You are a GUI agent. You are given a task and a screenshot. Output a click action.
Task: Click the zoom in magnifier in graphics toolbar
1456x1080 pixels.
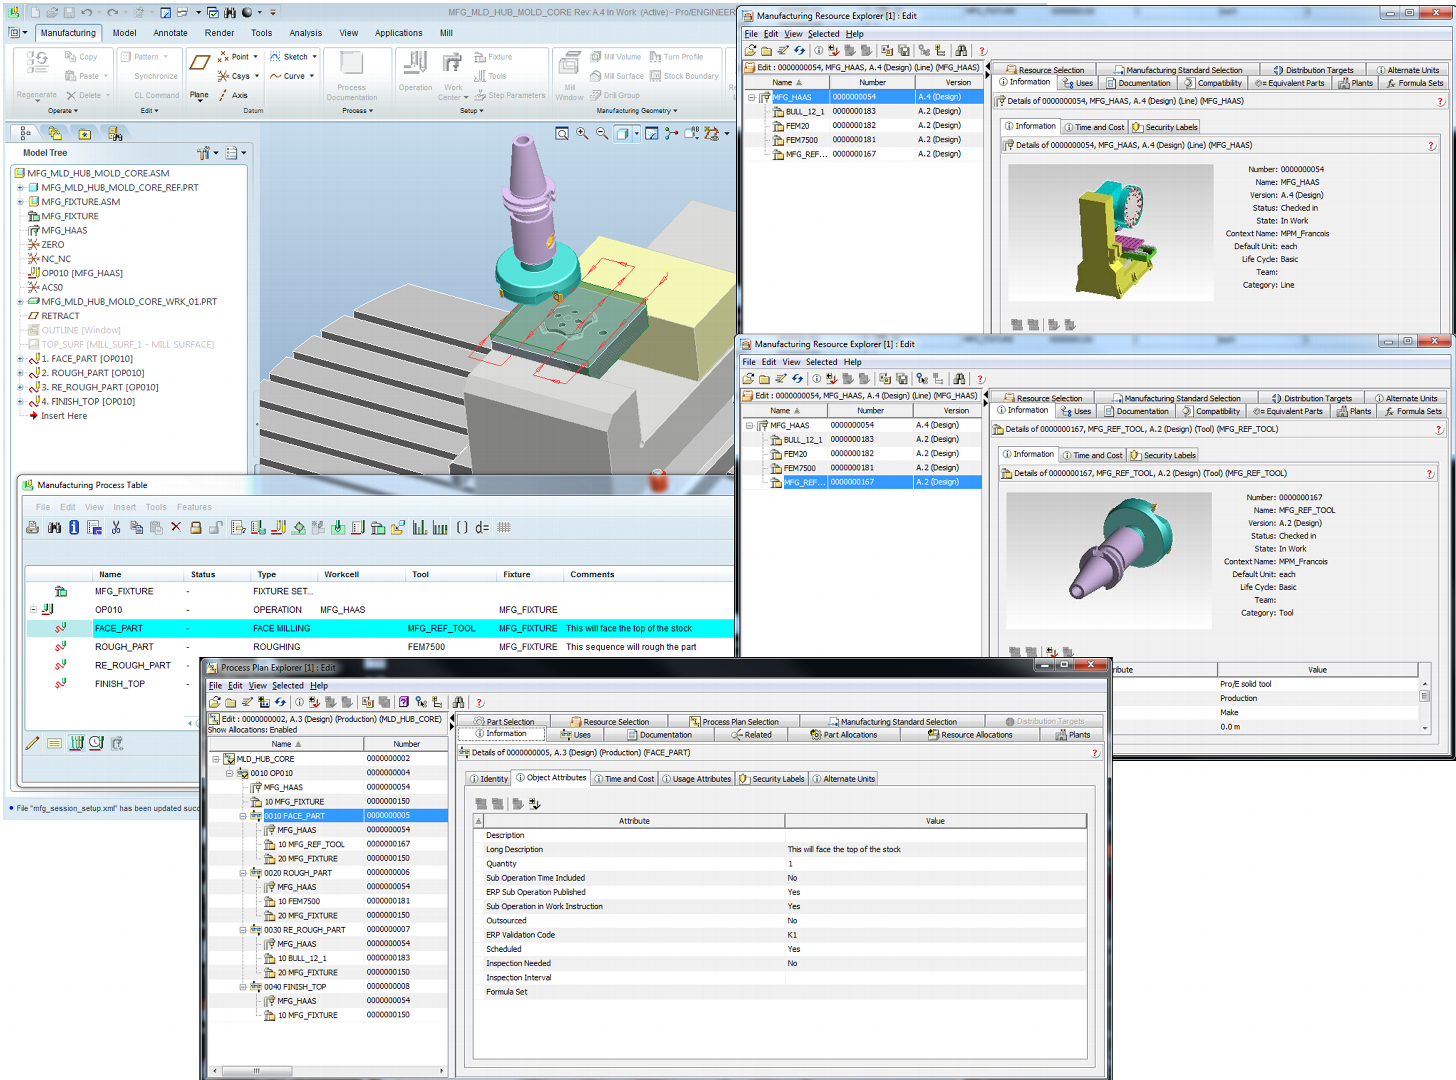click(582, 134)
